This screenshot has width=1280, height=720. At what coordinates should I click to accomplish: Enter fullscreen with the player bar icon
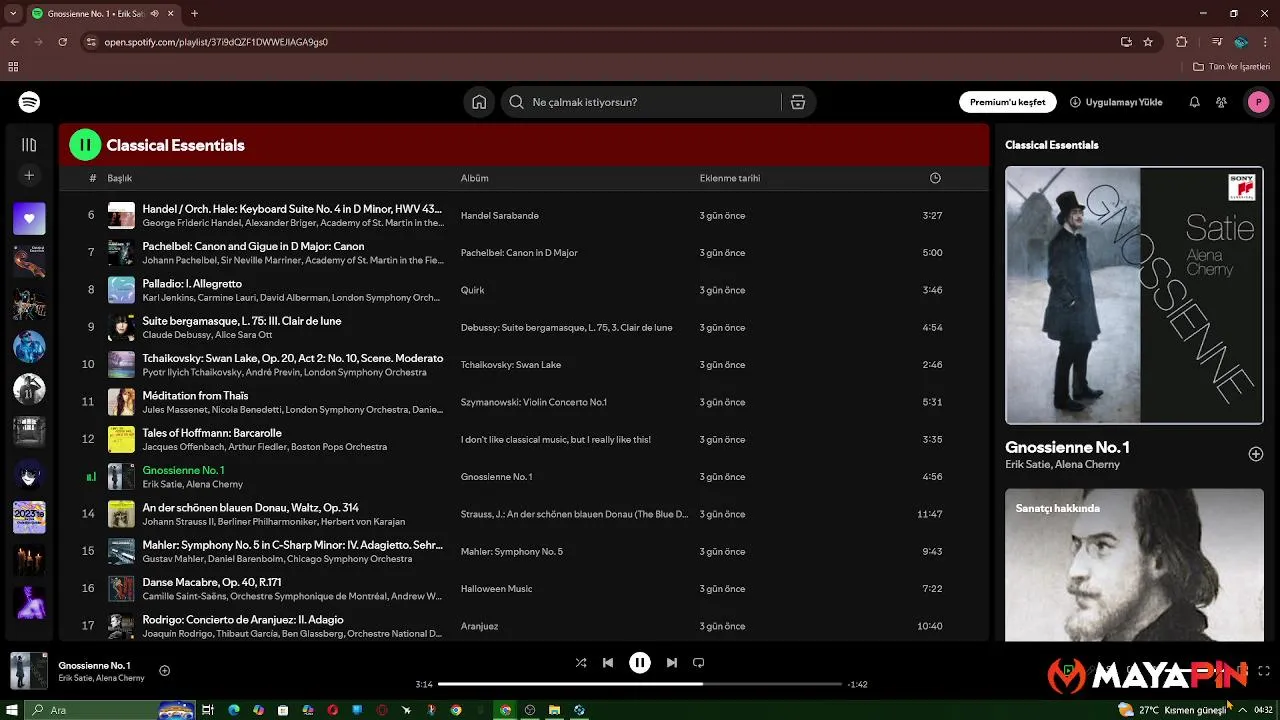point(1264,671)
